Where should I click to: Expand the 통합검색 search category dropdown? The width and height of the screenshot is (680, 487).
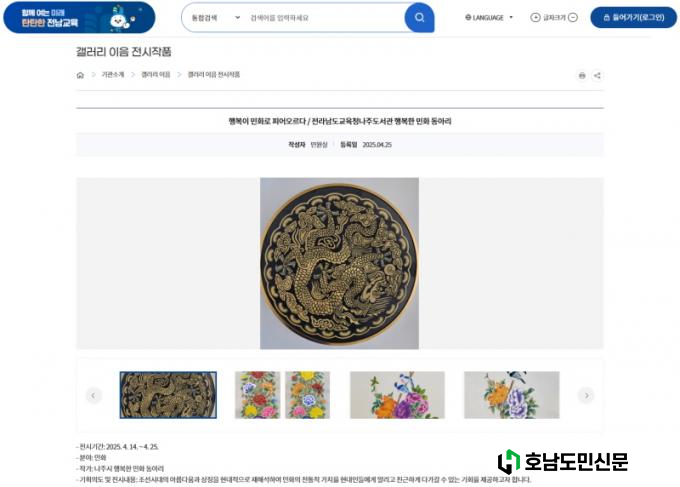click(x=216, y=18)
